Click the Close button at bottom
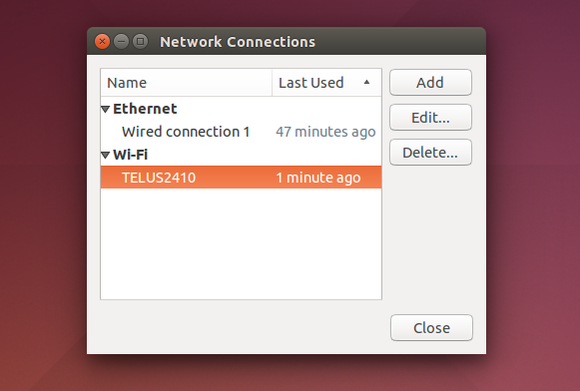Screen dimensions: 580x391 point(431,328)
